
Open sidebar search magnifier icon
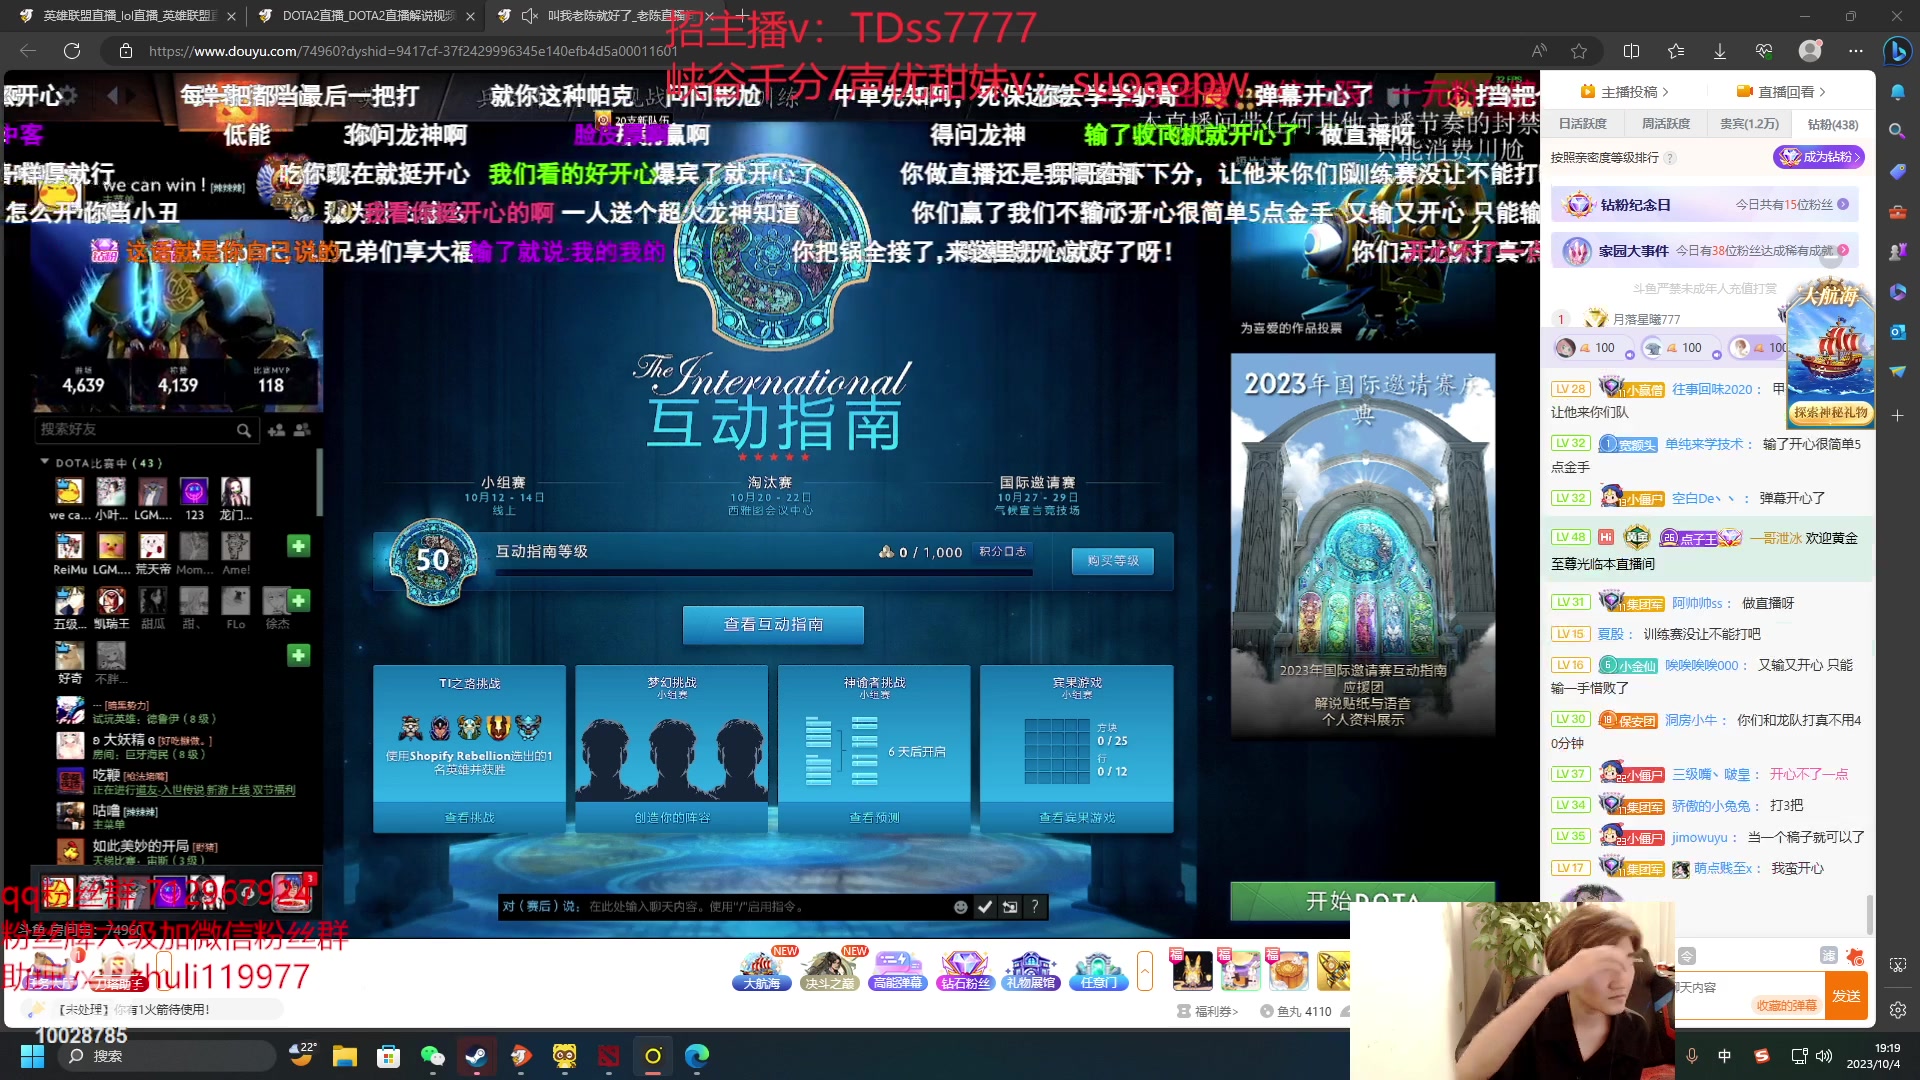(1897, 131)
